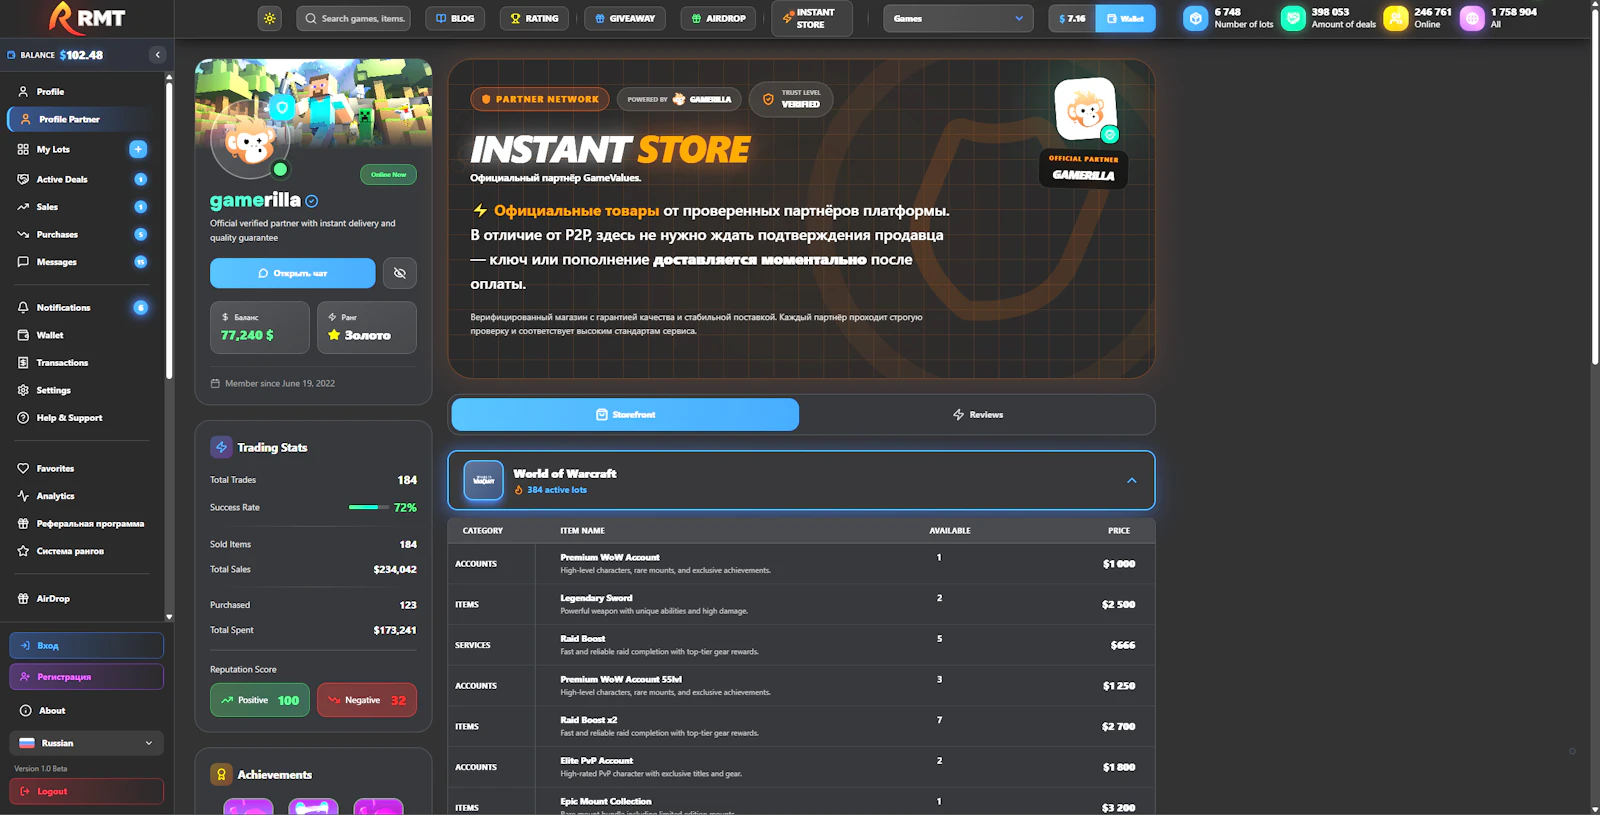Switch to the Storefront tab

pyautogui.click(x=625, y=414)
